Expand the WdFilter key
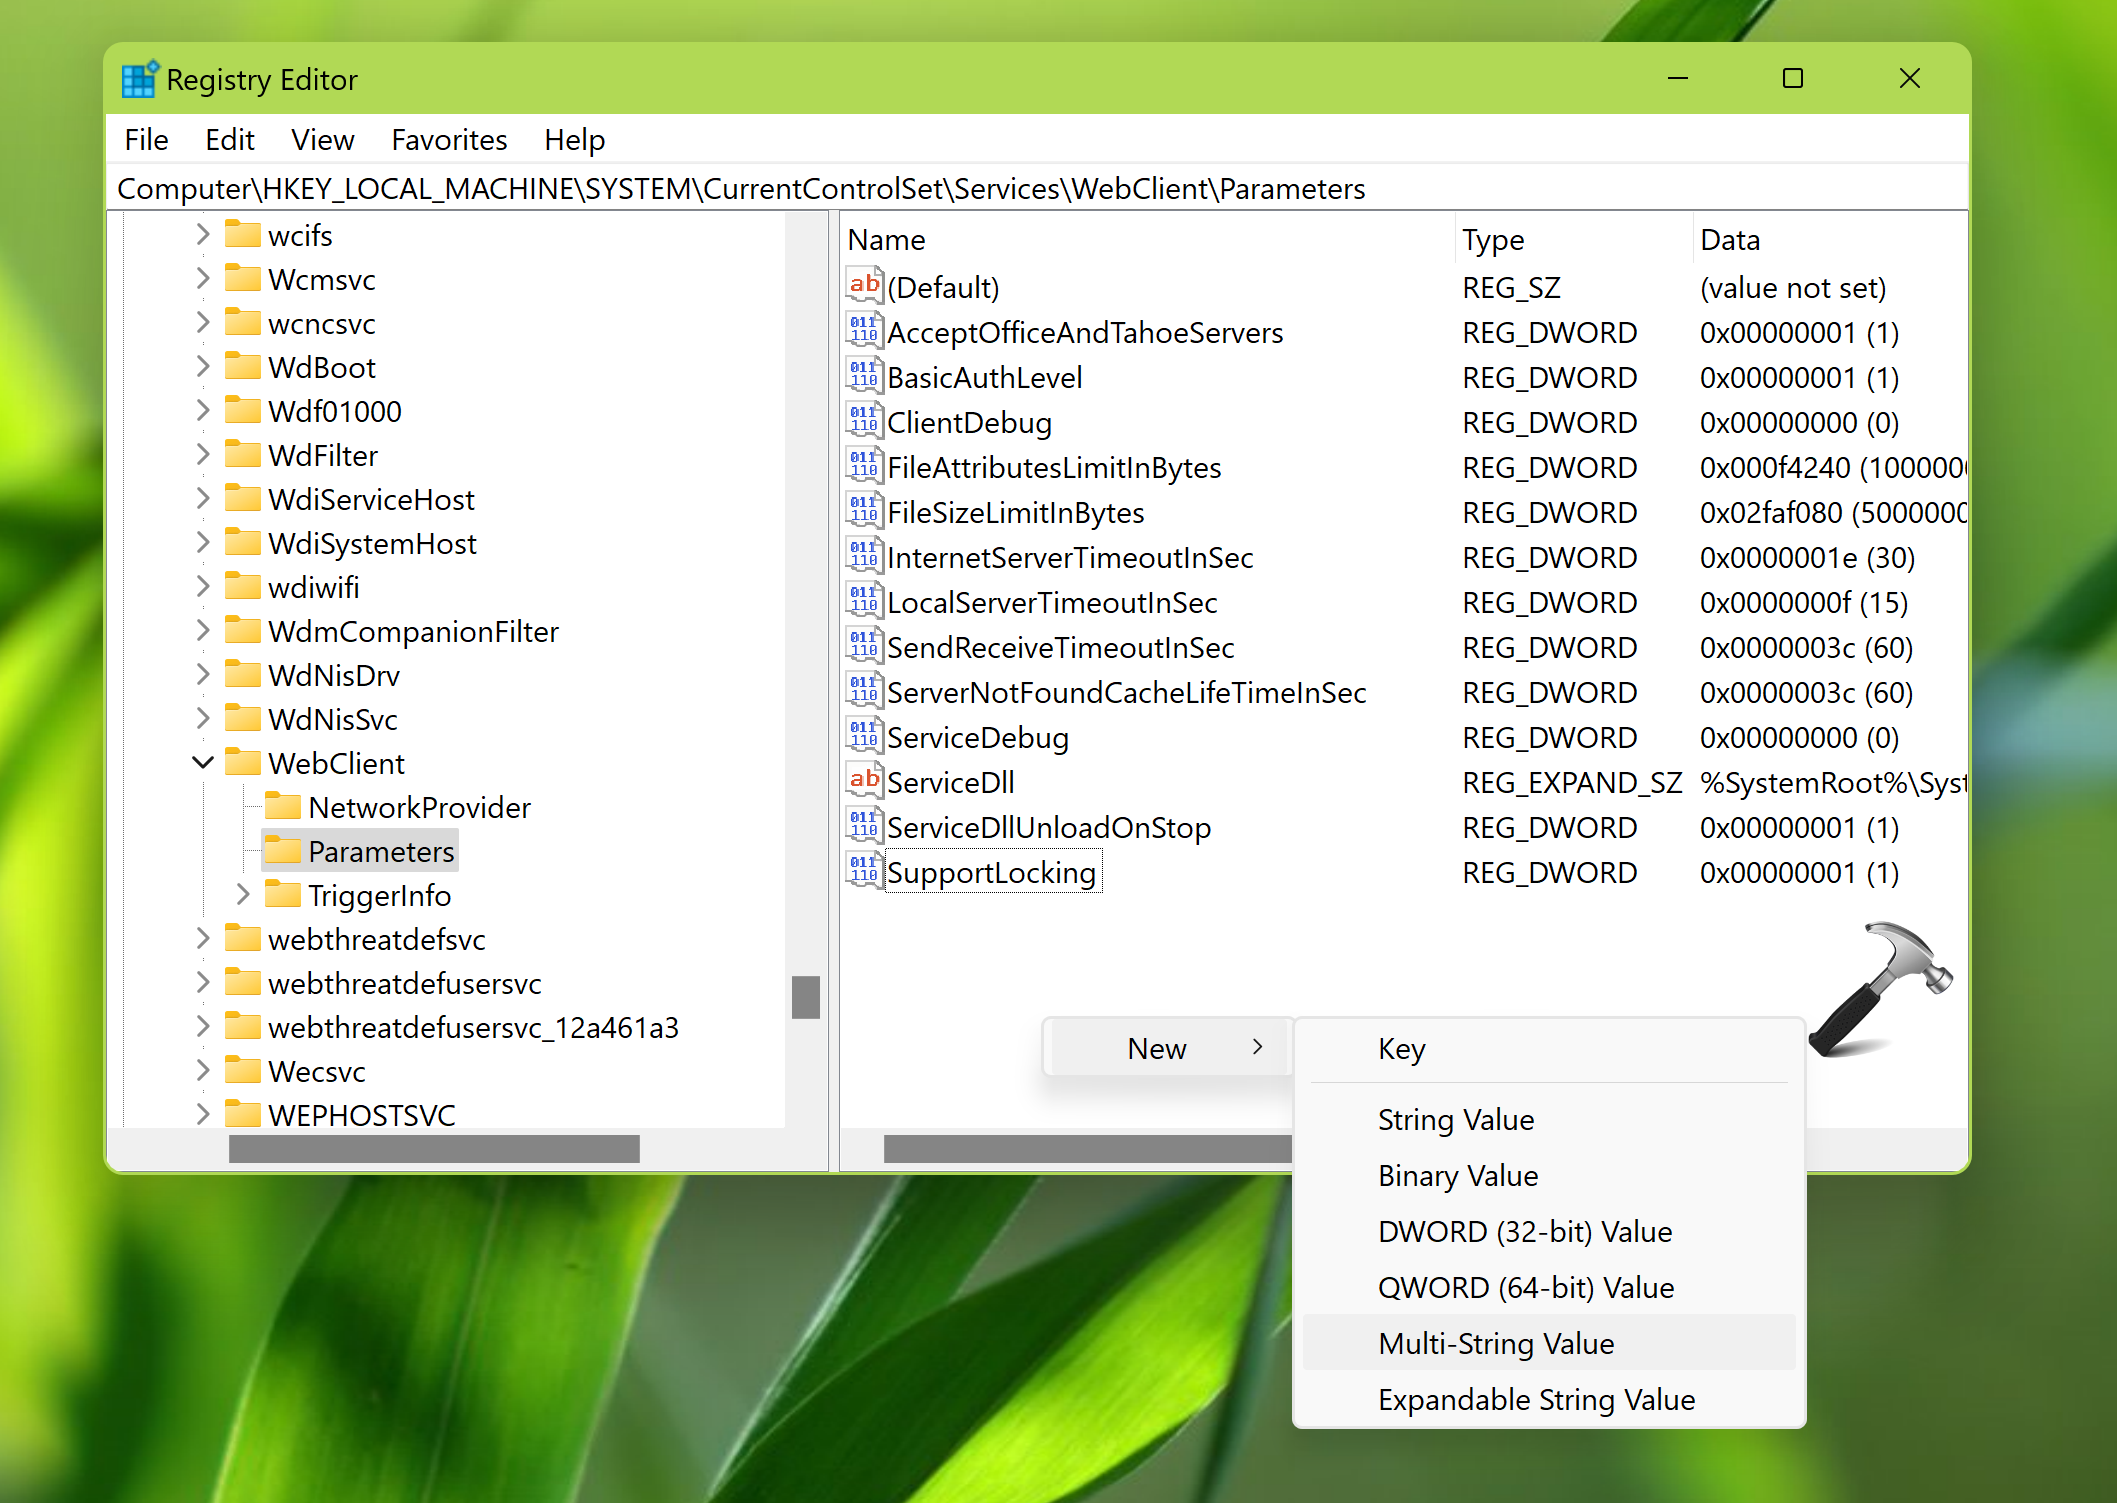This screenshot has width=2117, height=1503. [203, 454]
